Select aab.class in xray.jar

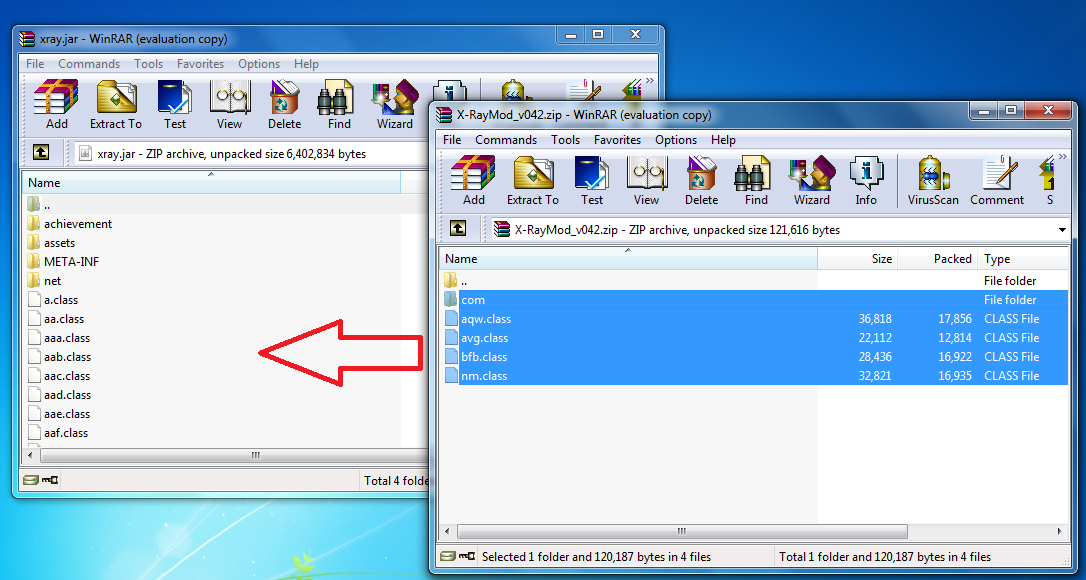point(67,357)
